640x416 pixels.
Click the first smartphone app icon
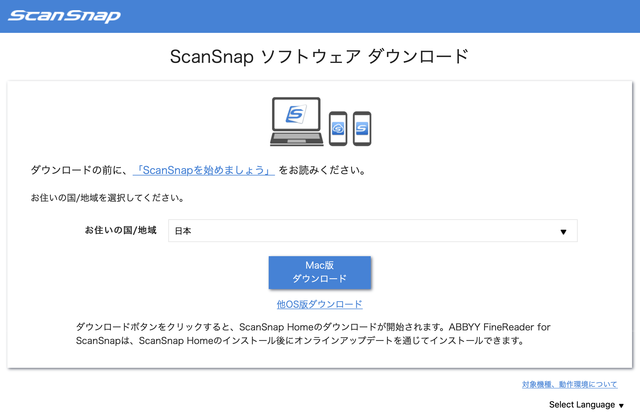point(338,128)
